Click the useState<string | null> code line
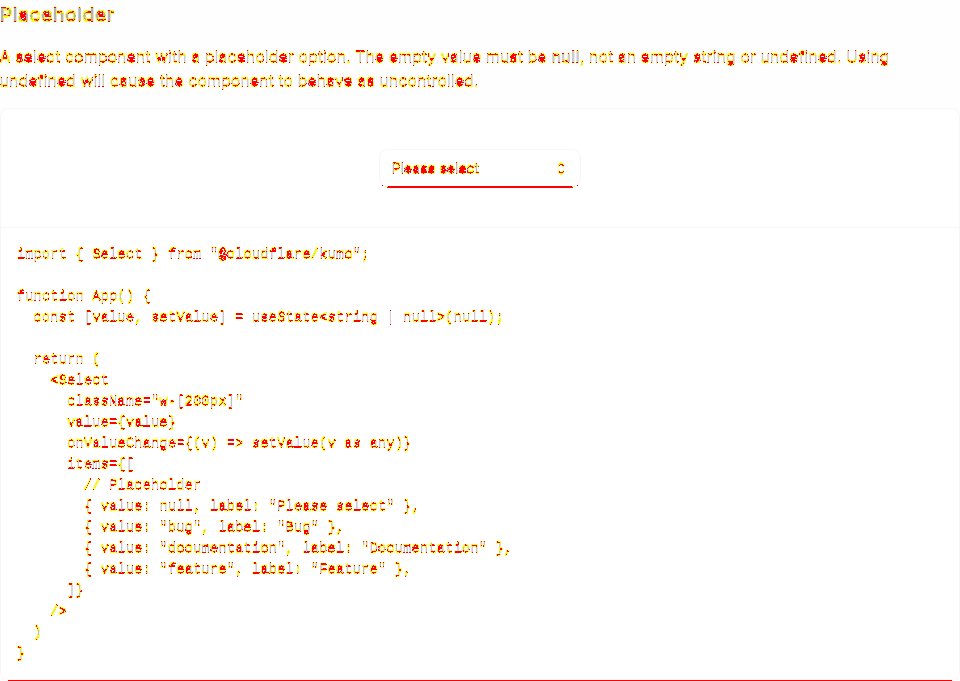 click(x=268, y=317)
